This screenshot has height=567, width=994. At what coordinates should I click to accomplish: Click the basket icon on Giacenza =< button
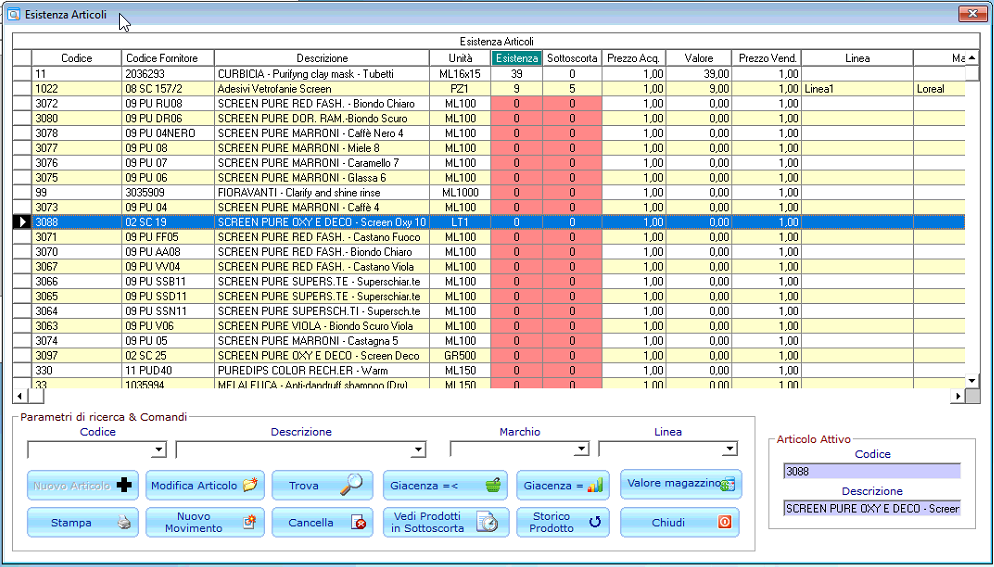tap(493, 485)
